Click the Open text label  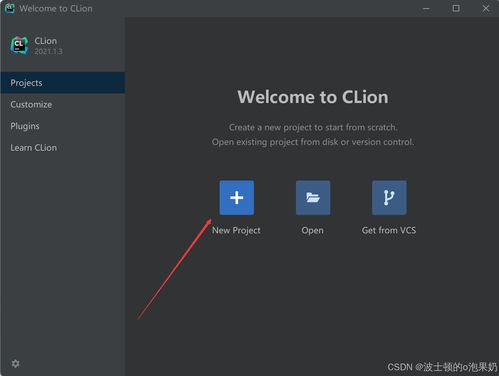tap(312, 230)
